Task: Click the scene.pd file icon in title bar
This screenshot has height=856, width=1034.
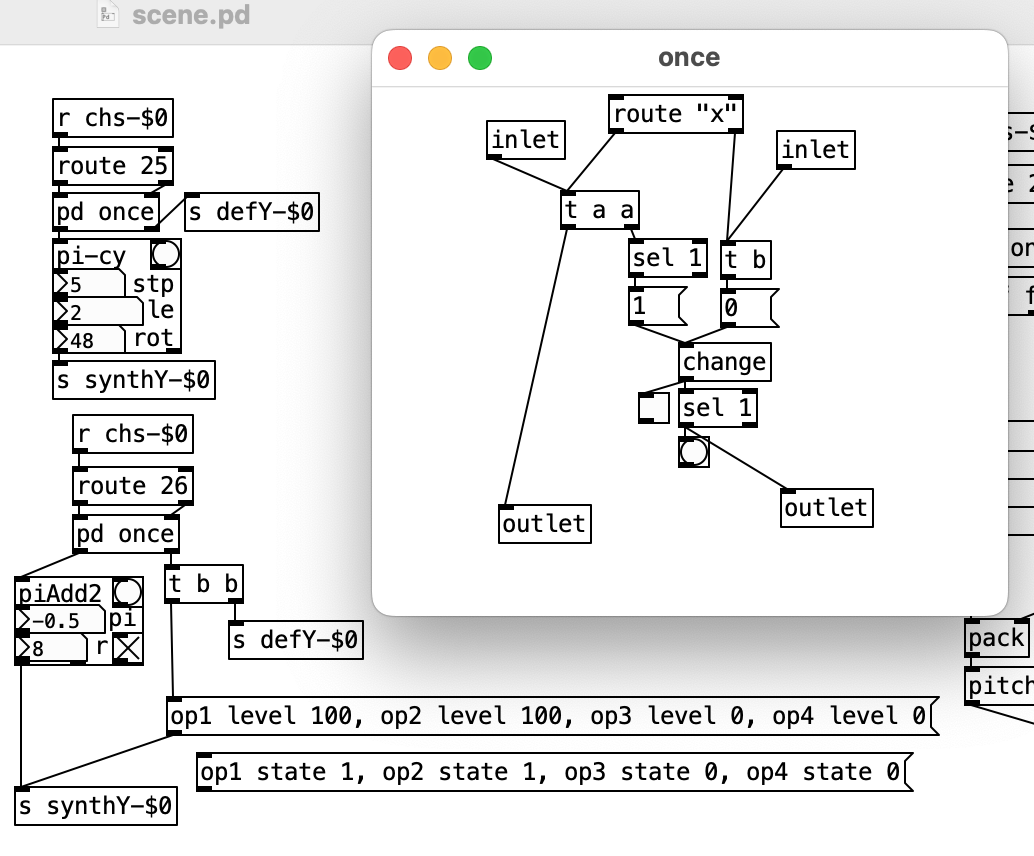Action: point(108,15)
